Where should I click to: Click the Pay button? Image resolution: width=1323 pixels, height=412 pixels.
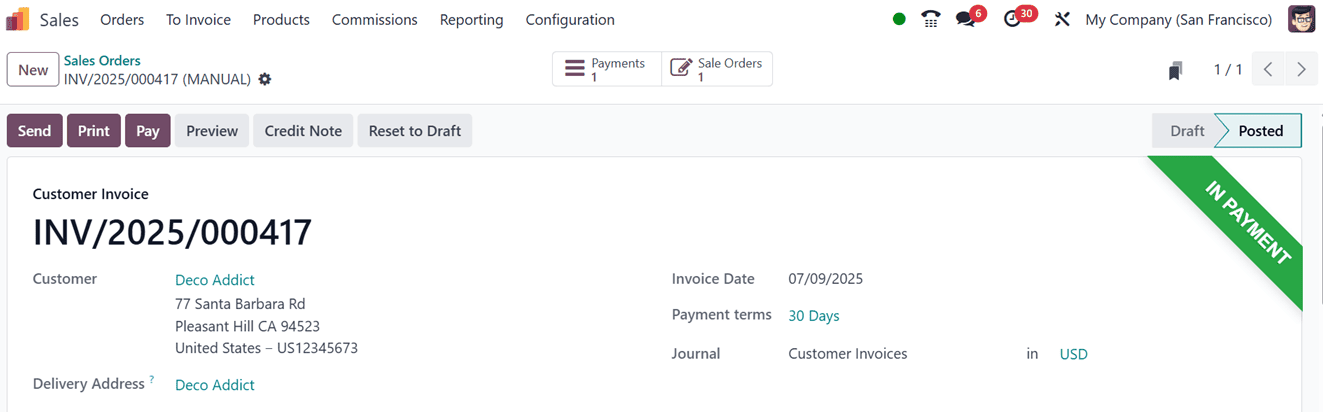tap(148, 131)
